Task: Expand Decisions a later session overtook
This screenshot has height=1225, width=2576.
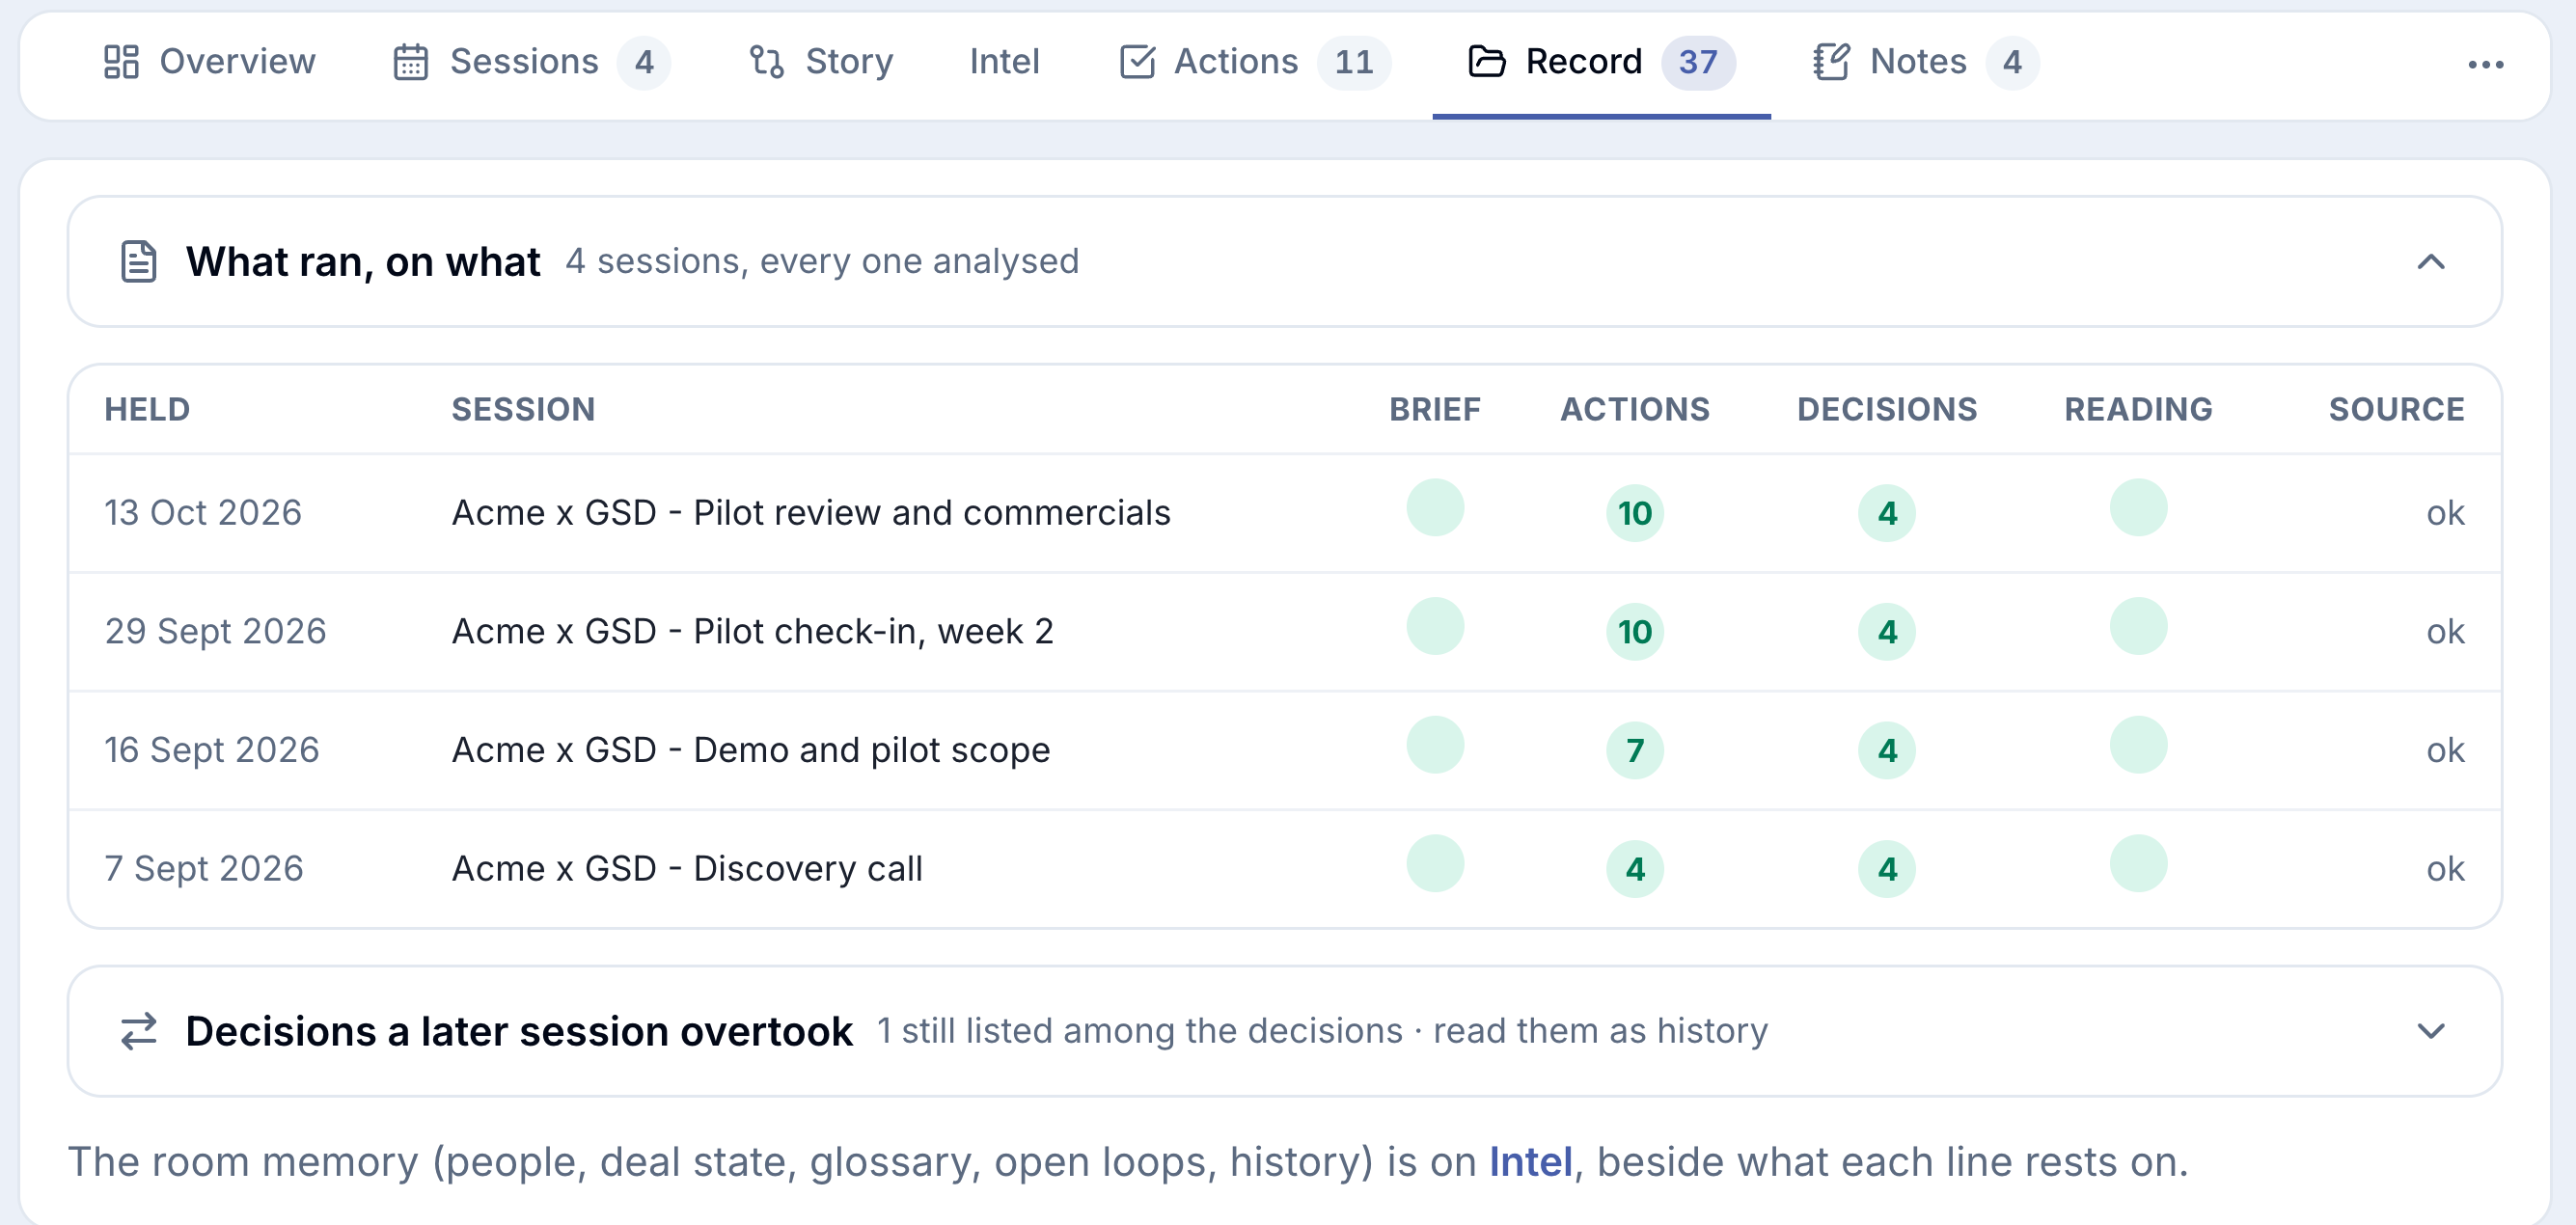Action: tap(2430, 1031)
